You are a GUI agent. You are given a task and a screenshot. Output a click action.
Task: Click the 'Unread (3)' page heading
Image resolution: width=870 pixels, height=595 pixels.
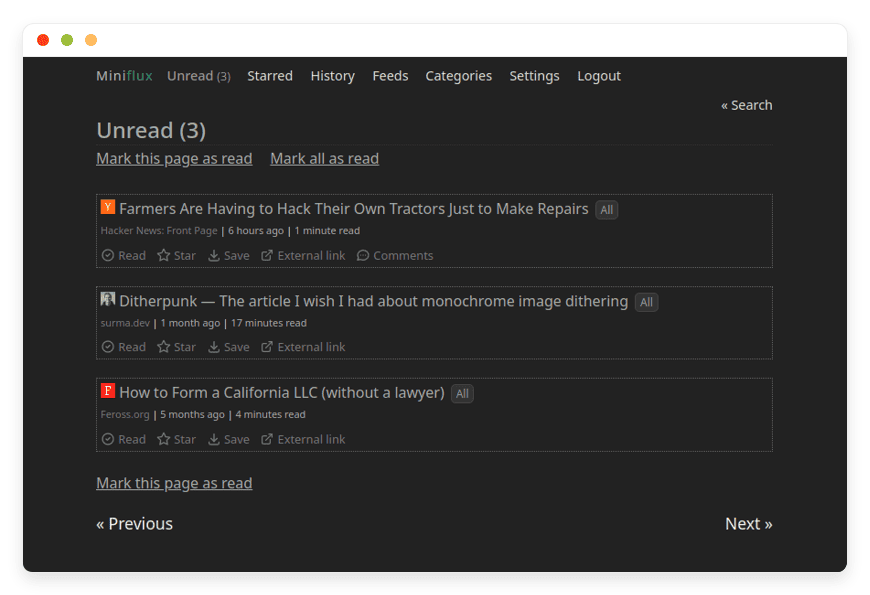point(151,131)
